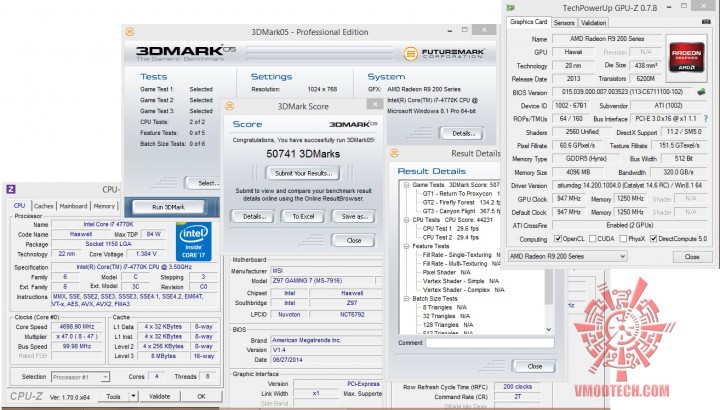Click the CPU-Z purple Z title bar icon
720x410 pixels.
[11, 189]
